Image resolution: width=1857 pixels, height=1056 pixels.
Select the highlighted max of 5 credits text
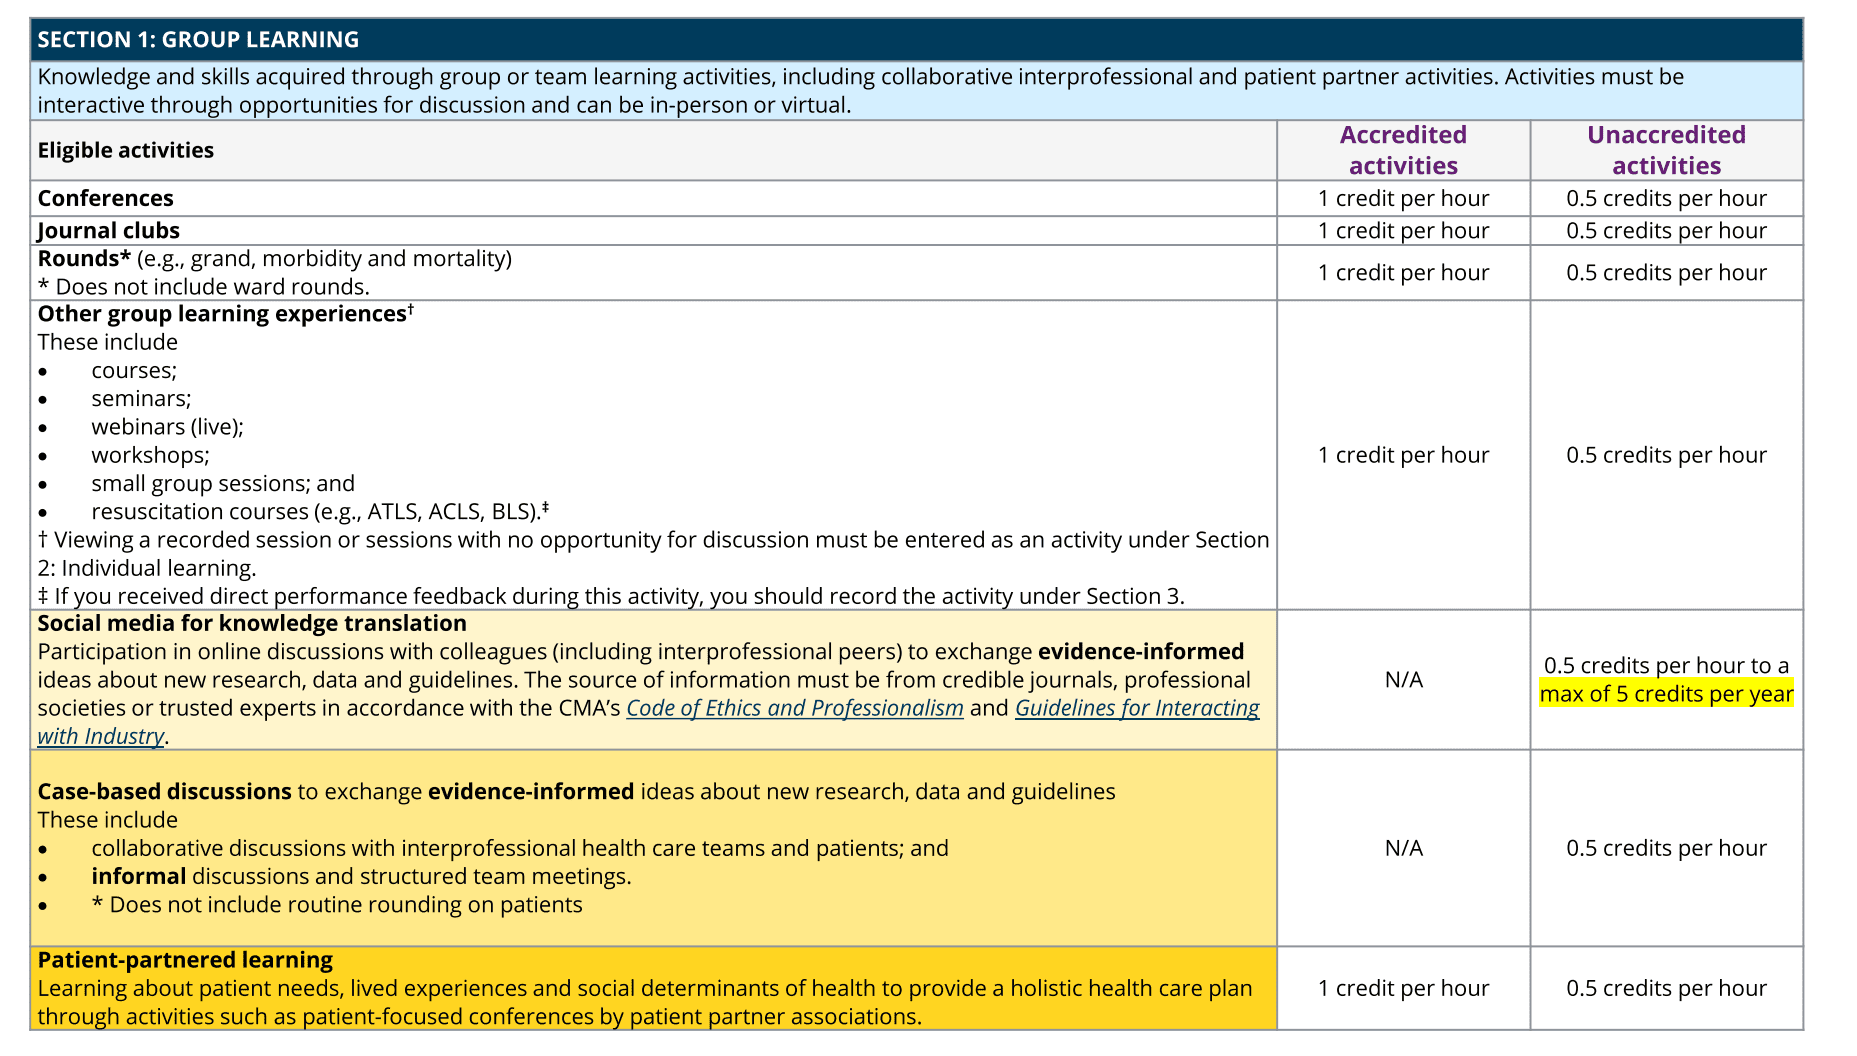[1666, 694]
